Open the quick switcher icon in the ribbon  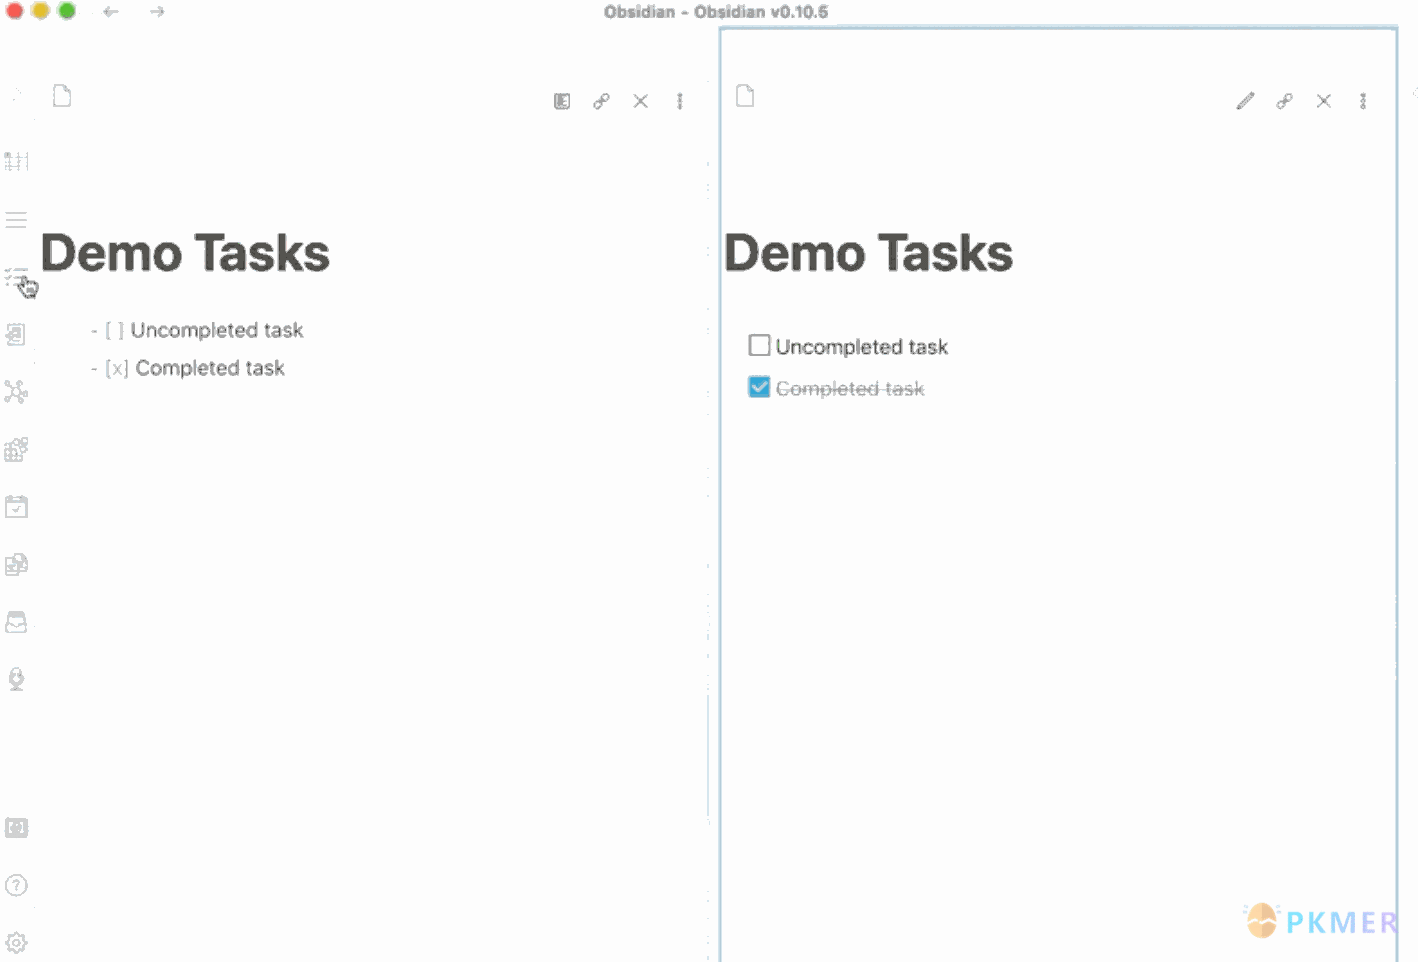[x=16, y=334]
